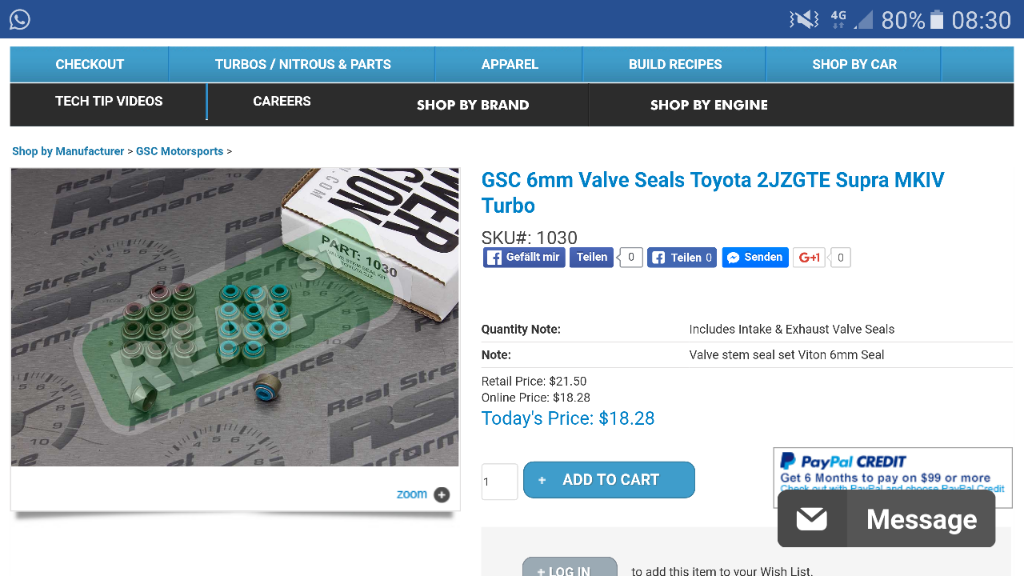Viewport: 1024px width, 576px height.
Task: Open the valve seals product image
Action: pos(235,317)
